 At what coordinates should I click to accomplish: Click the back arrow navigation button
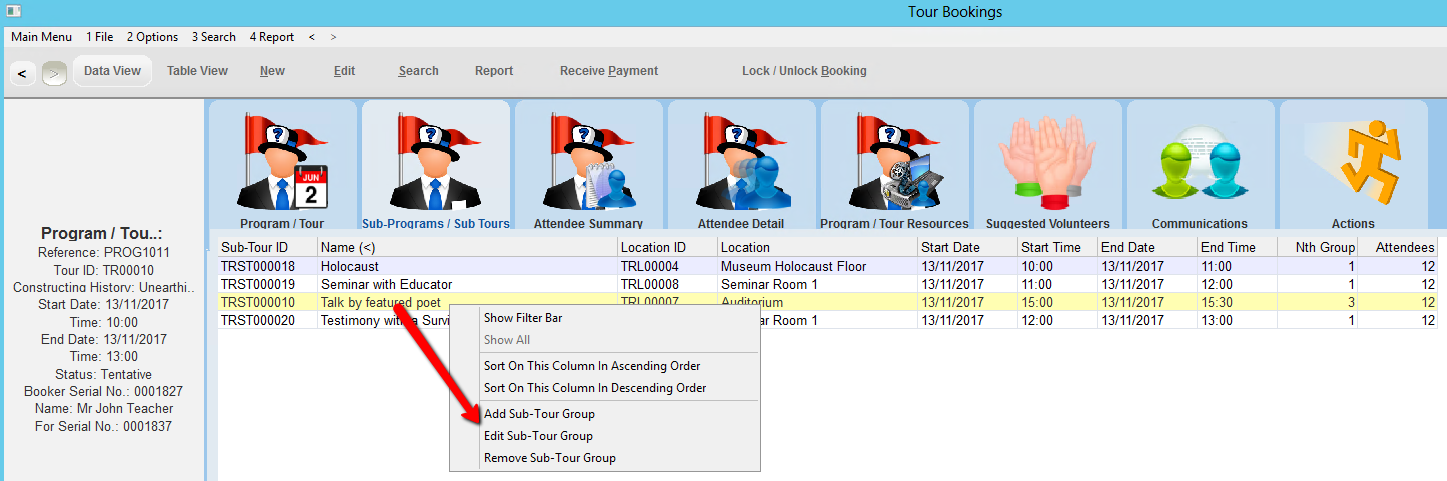22,73
